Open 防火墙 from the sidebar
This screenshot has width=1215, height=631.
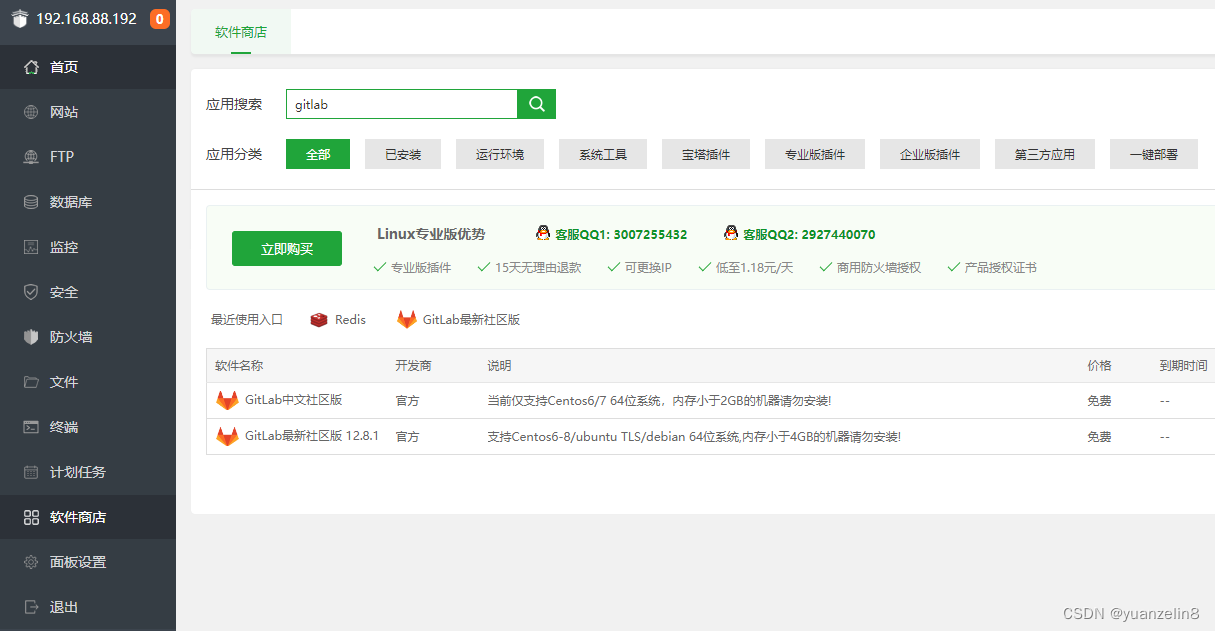[71, 337]
